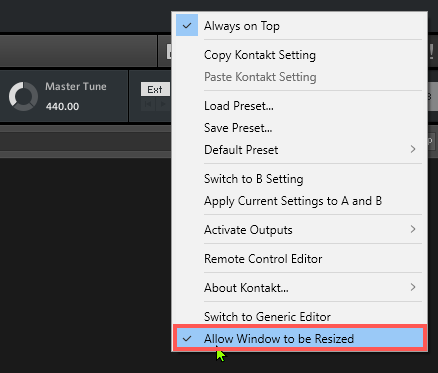
Task: Click the small play transport icon
Action: pyautogui.click(x=163, y=104)
